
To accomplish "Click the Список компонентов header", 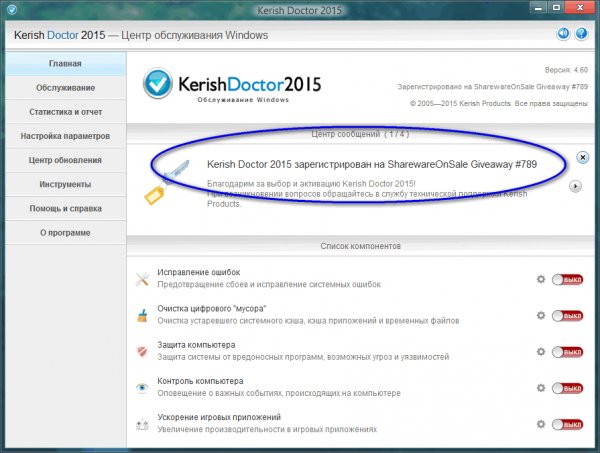I will coord(360,246).
